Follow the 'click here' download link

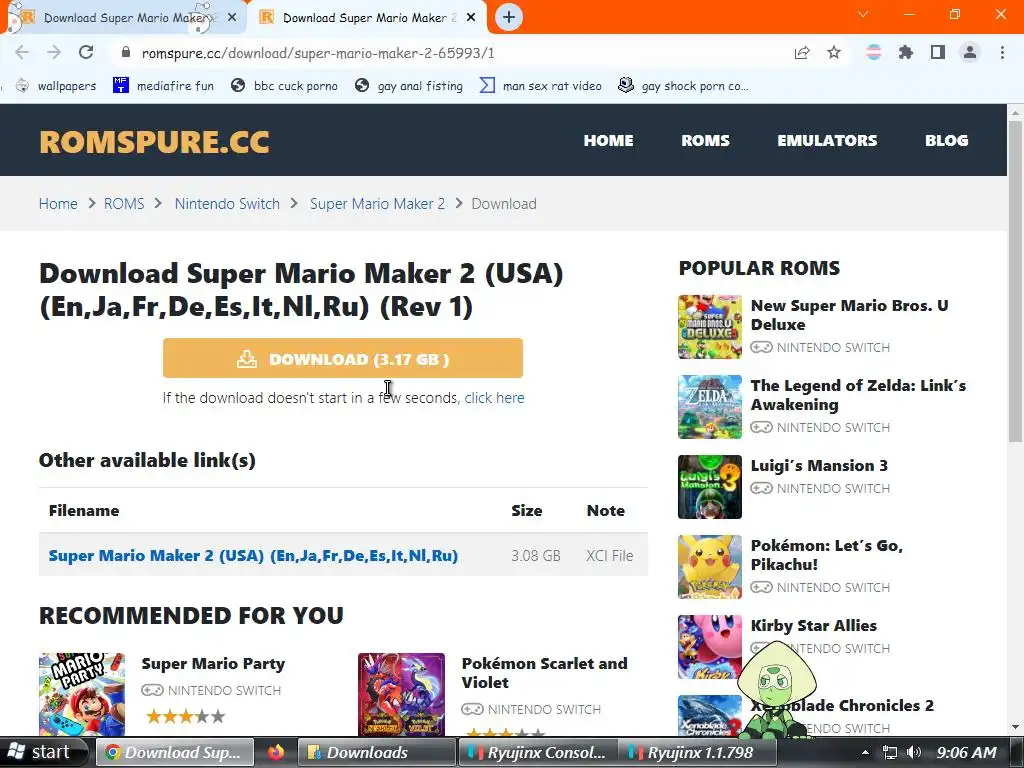coord(494,398)
